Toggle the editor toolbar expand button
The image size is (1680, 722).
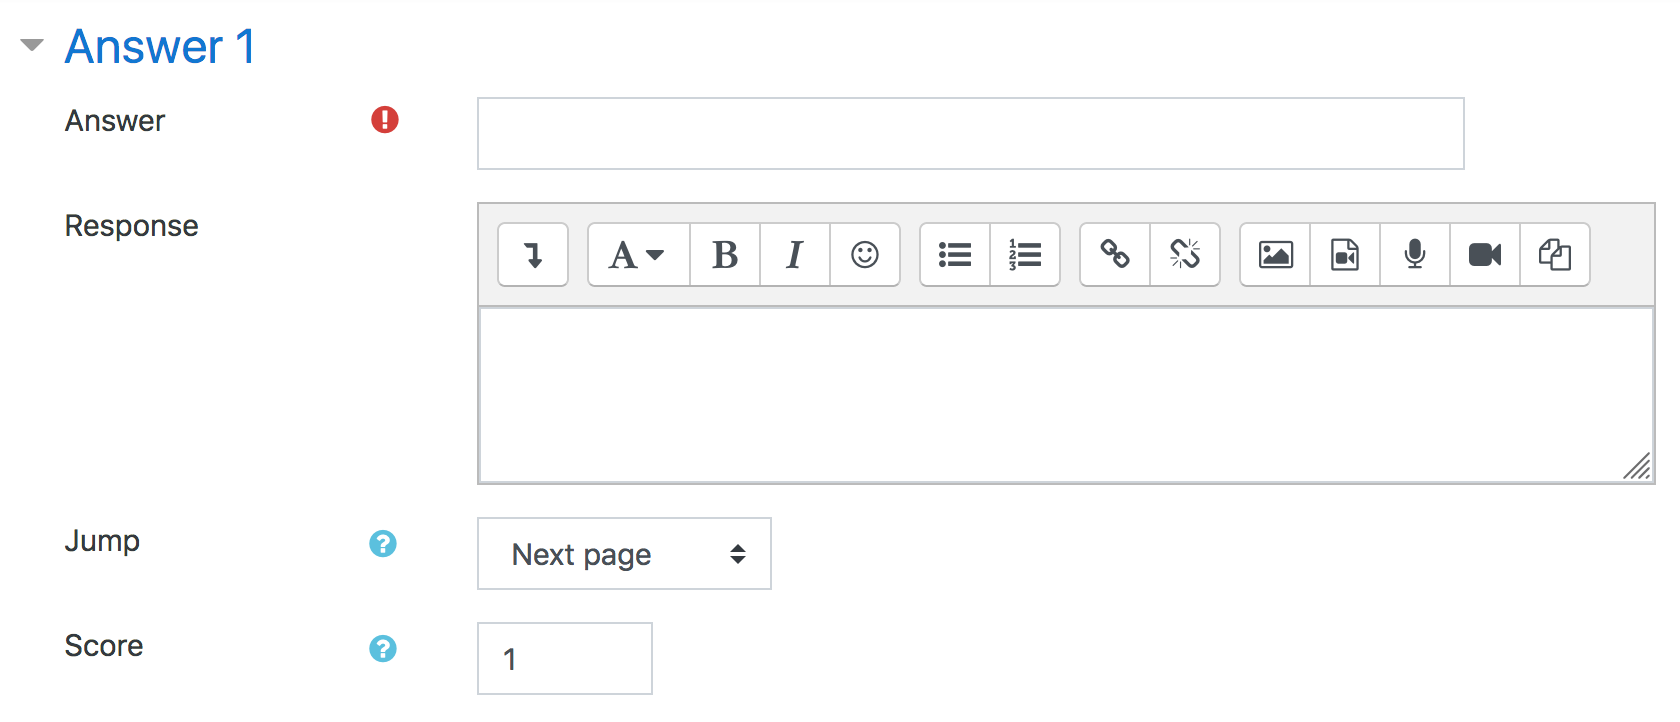(x=533, y=255)
